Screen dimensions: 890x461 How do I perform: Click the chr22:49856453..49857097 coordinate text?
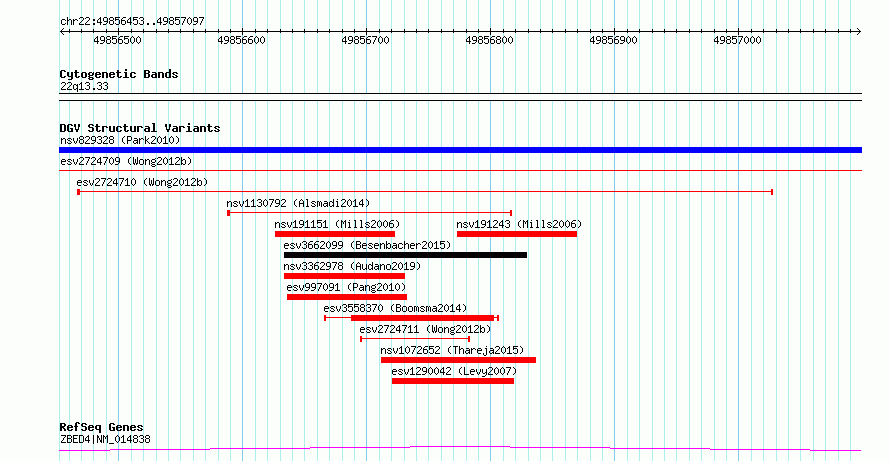click(x=132, y=22)
